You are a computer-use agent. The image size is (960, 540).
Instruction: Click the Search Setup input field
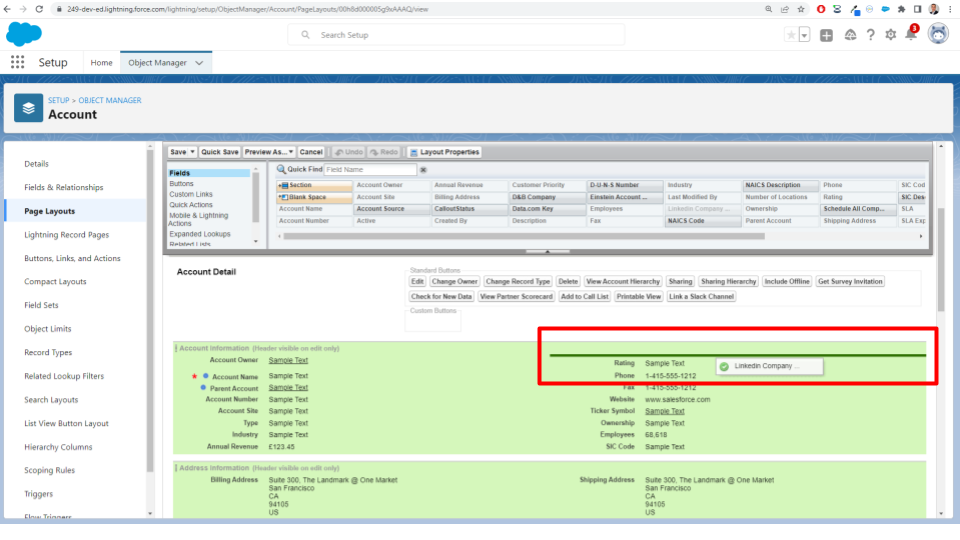coord(456,35)
